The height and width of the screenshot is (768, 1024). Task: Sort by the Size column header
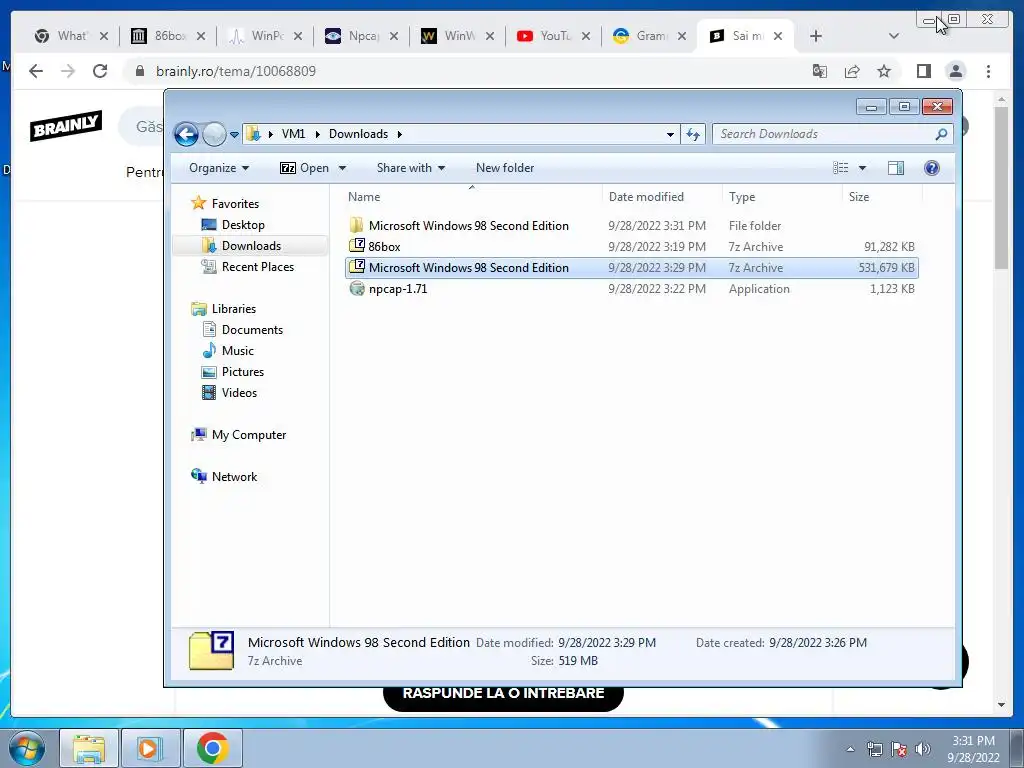click(882, 197)
